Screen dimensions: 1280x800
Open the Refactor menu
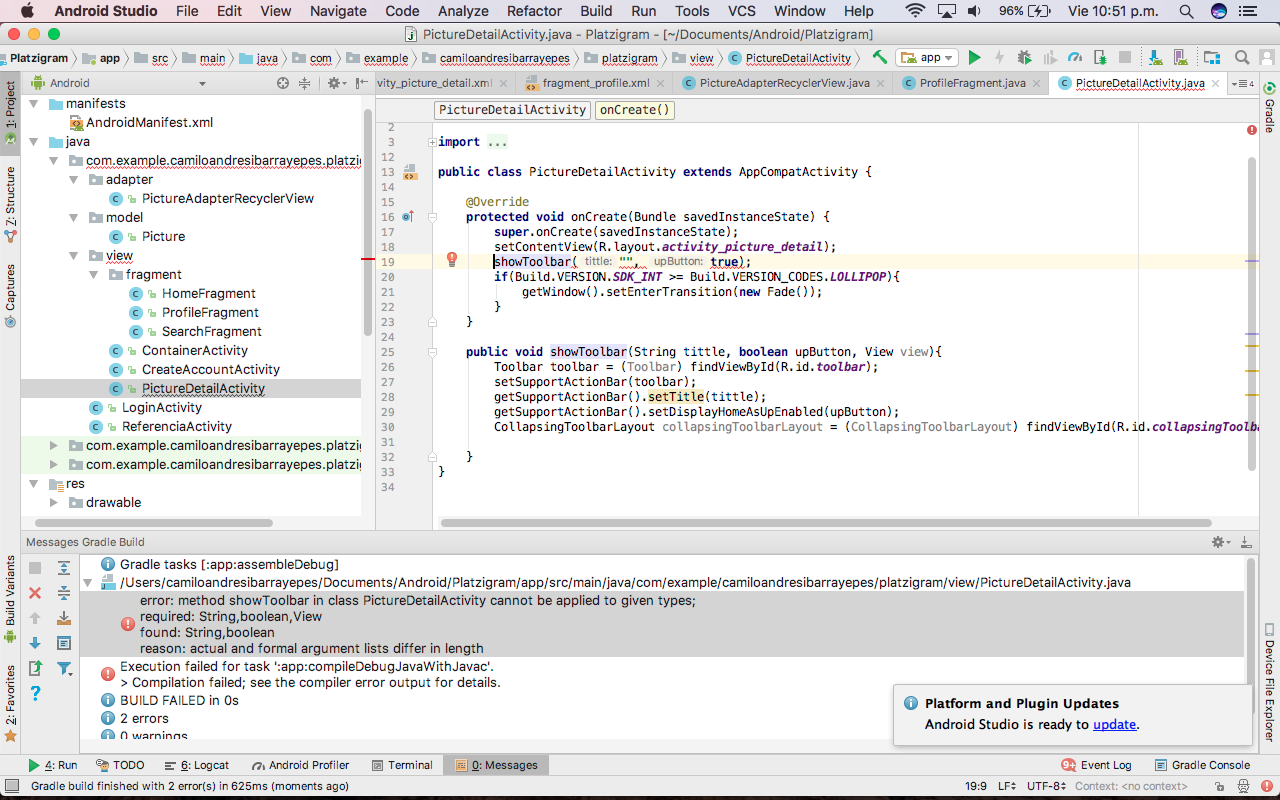534,11
